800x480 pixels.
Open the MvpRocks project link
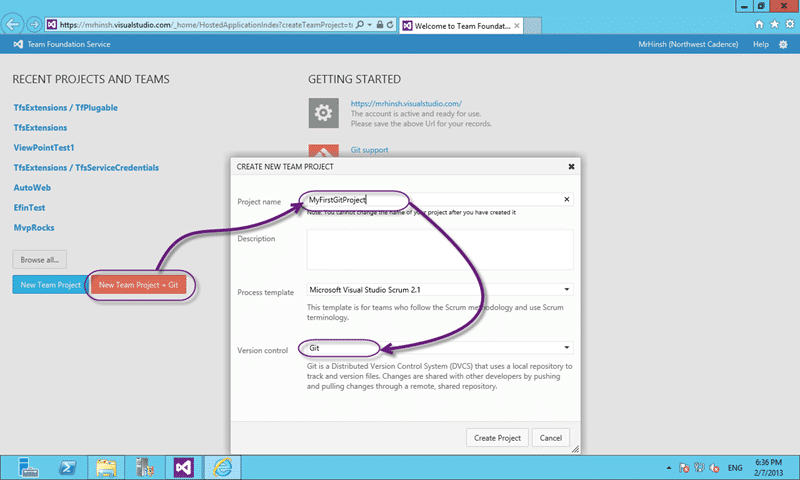34,228
